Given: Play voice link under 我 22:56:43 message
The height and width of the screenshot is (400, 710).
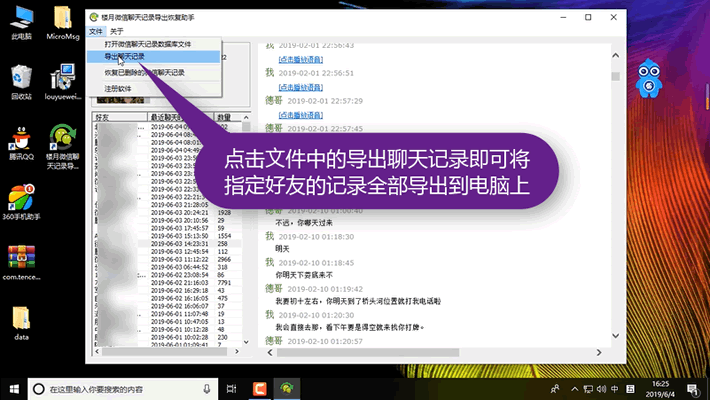Looking at the screenshot, I should pos(301,59).
